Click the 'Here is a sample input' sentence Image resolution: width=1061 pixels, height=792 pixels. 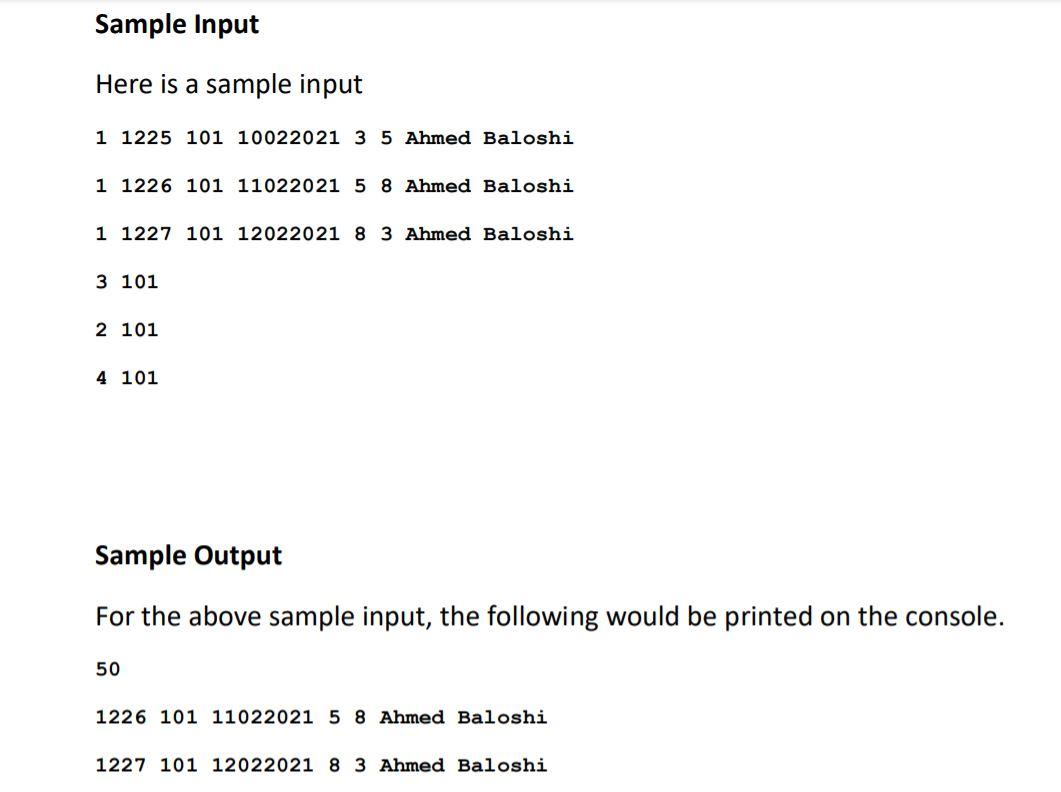[x=229, y=85]
